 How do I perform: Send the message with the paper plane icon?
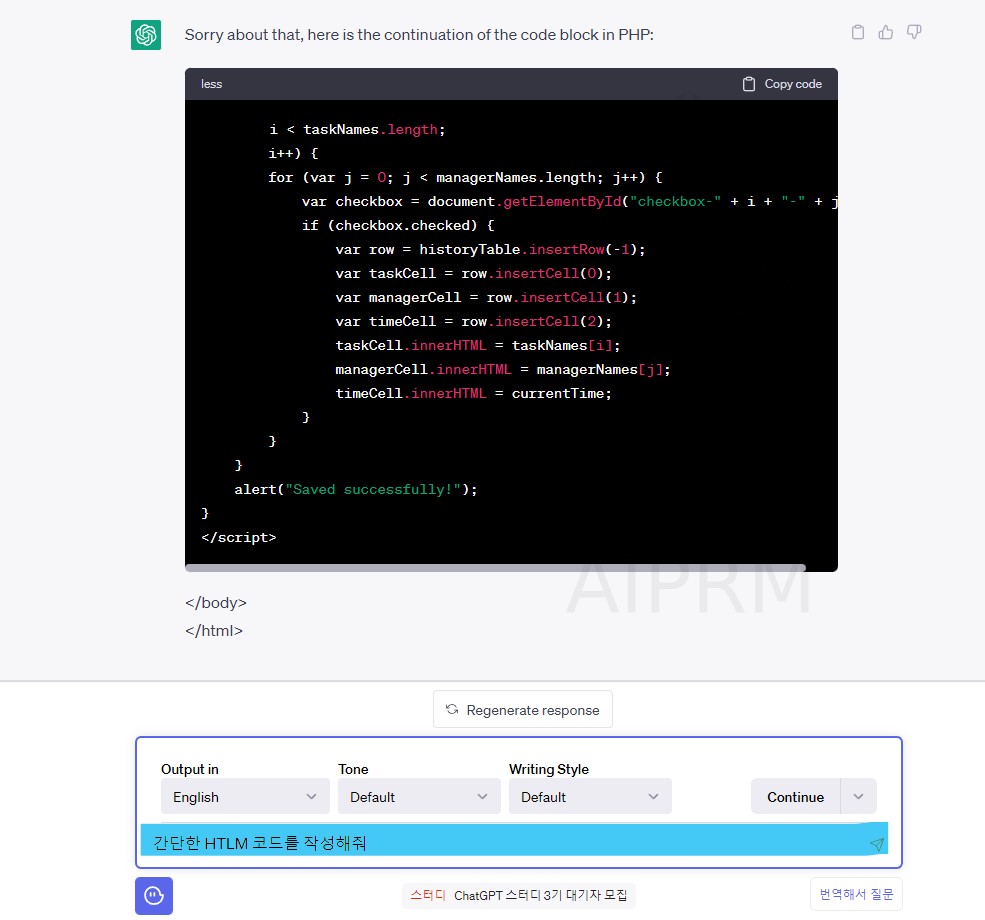pos(877,844)
